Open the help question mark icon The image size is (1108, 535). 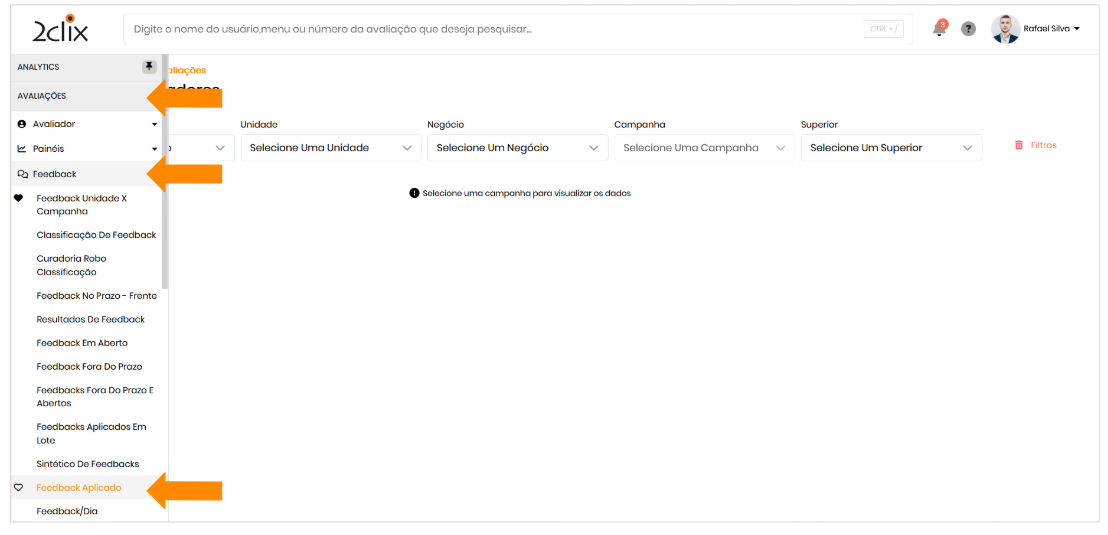point(968,29)
